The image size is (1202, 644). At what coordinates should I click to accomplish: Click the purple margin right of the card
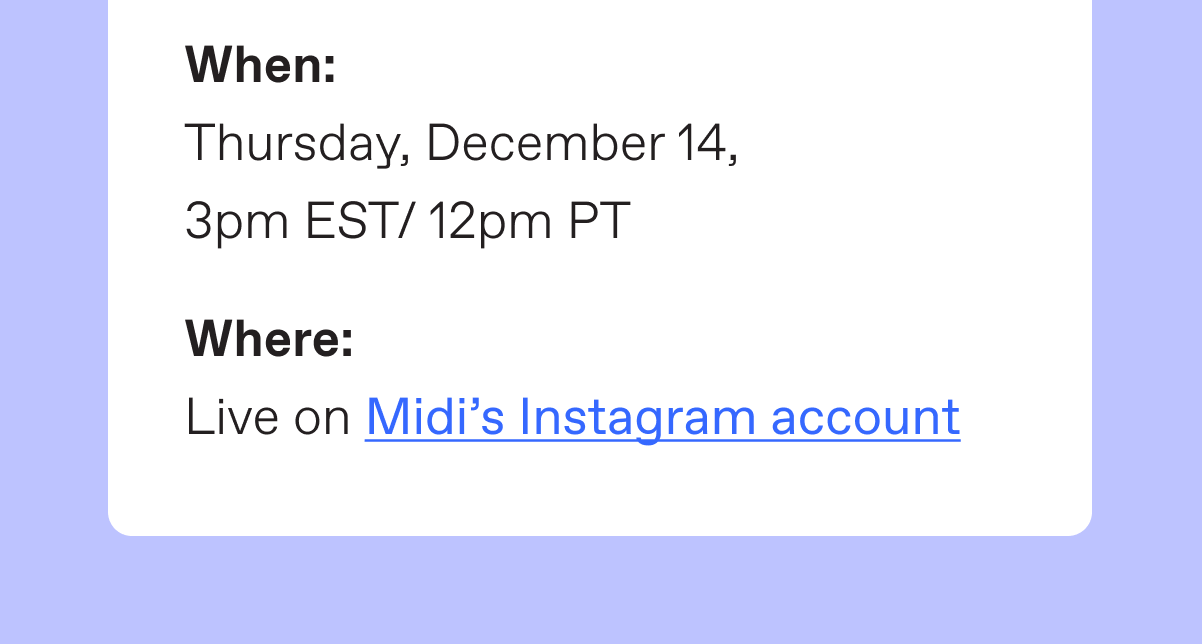[1147, 270]
